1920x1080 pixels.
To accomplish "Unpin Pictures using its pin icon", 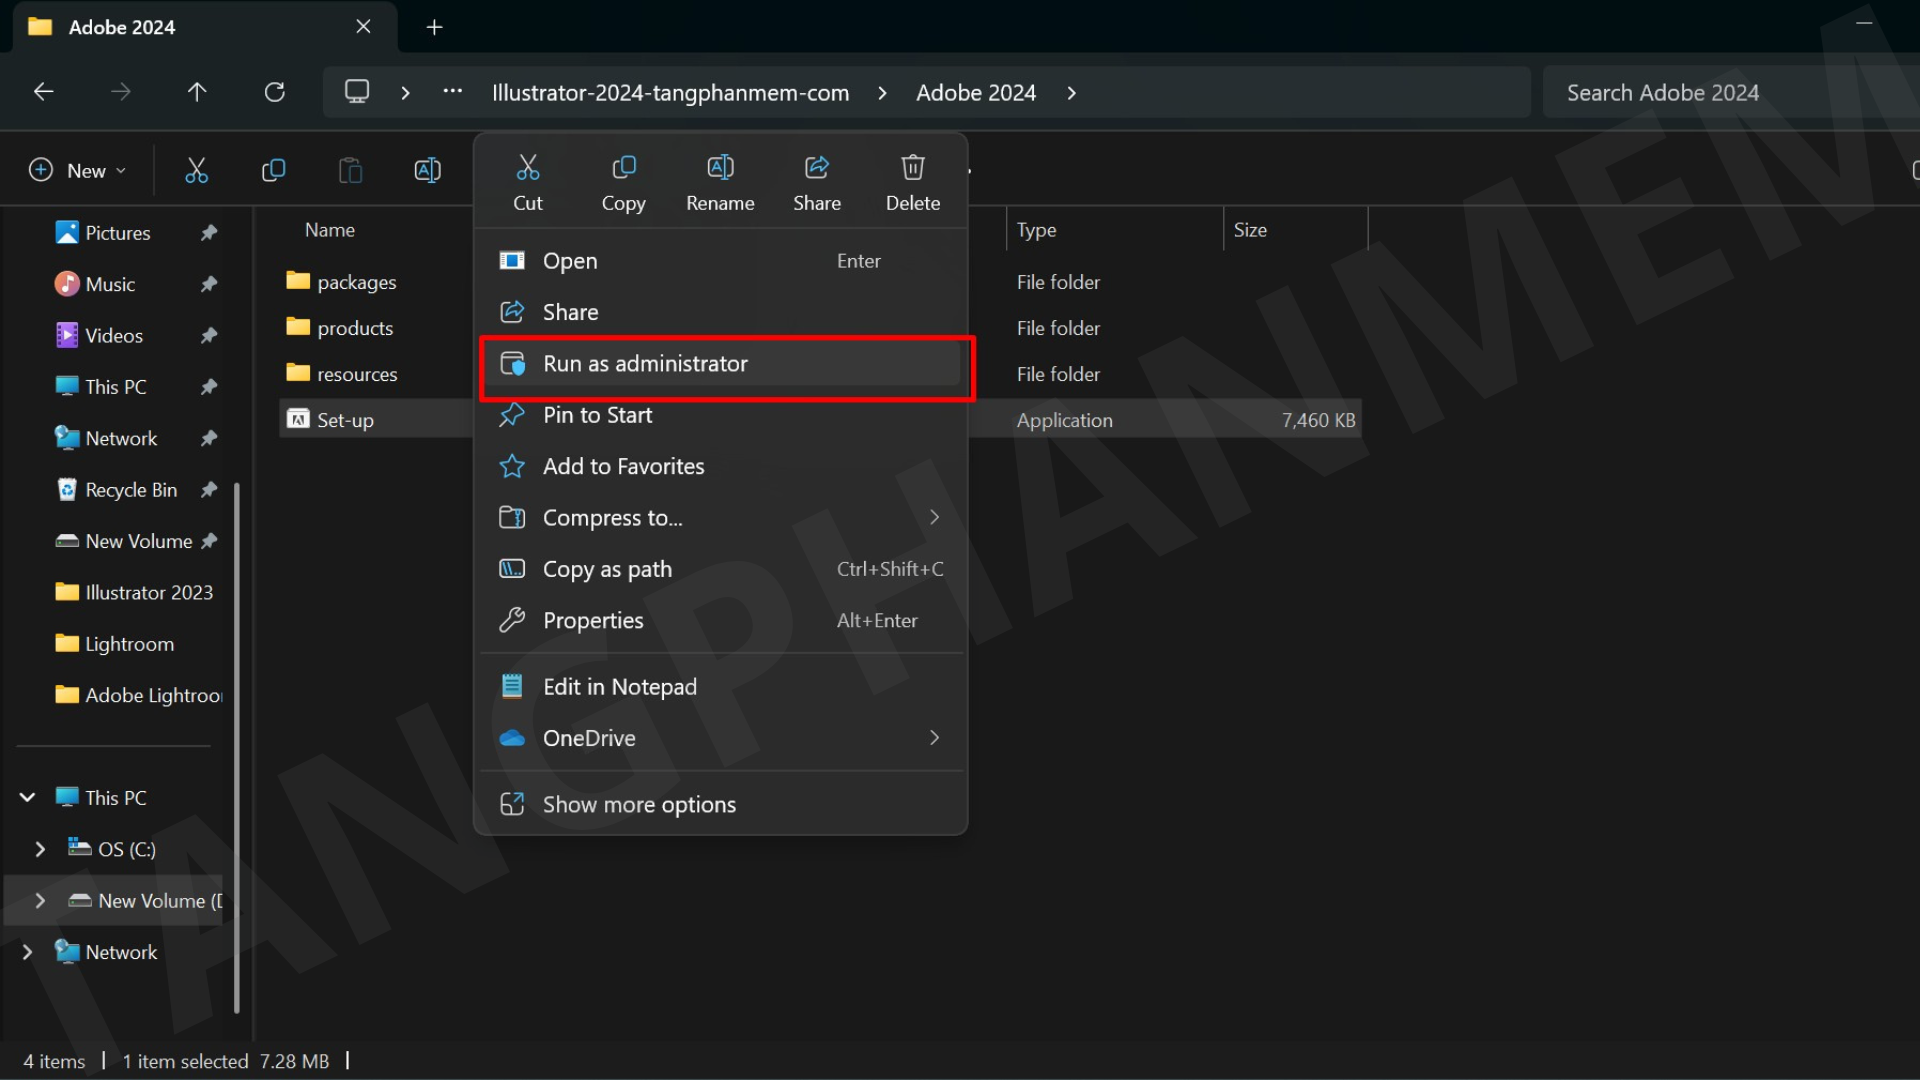I will pos(209,233).
